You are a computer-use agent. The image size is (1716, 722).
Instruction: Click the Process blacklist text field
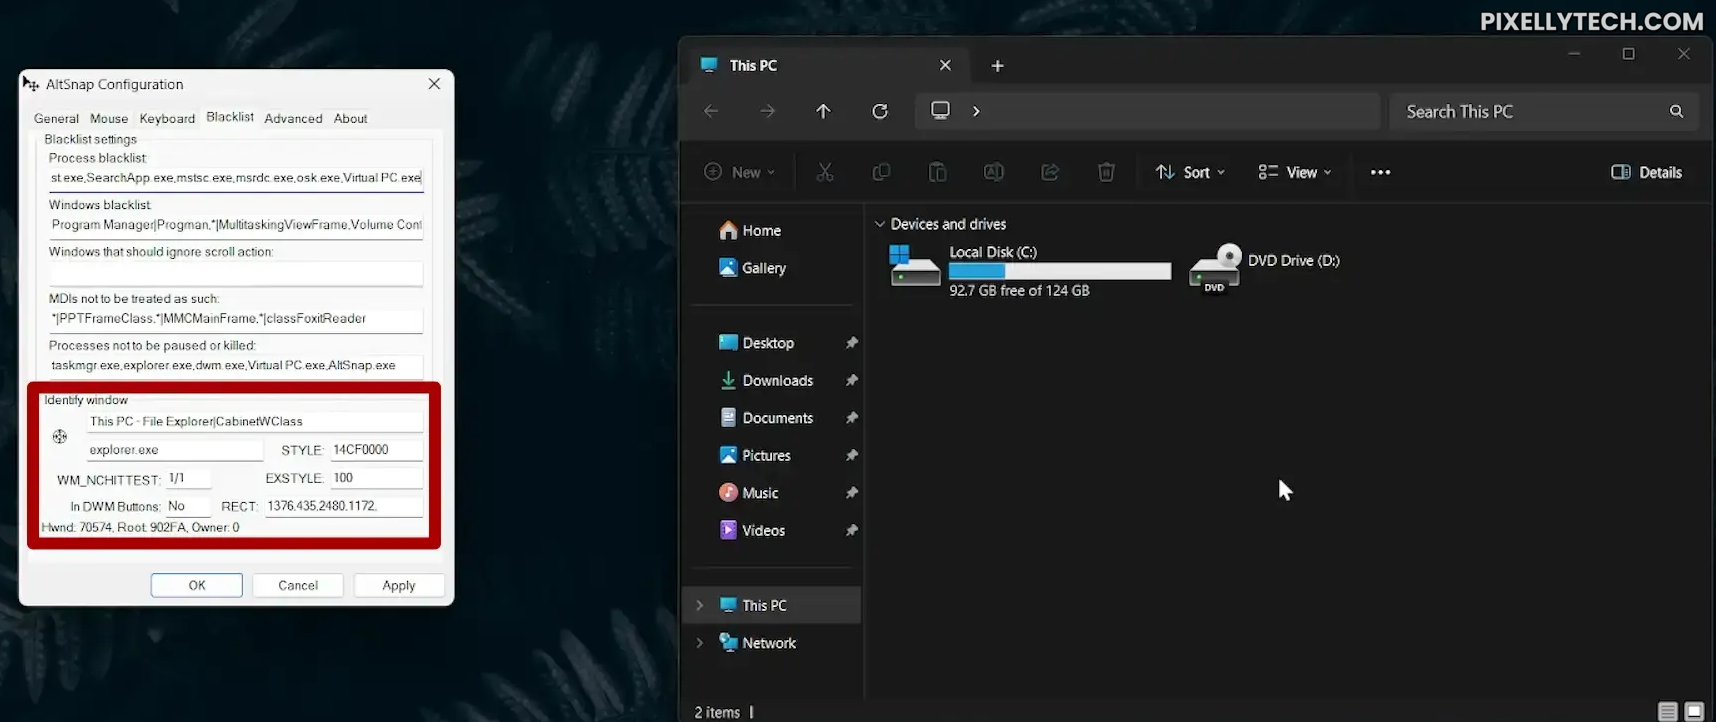(236, 178)
